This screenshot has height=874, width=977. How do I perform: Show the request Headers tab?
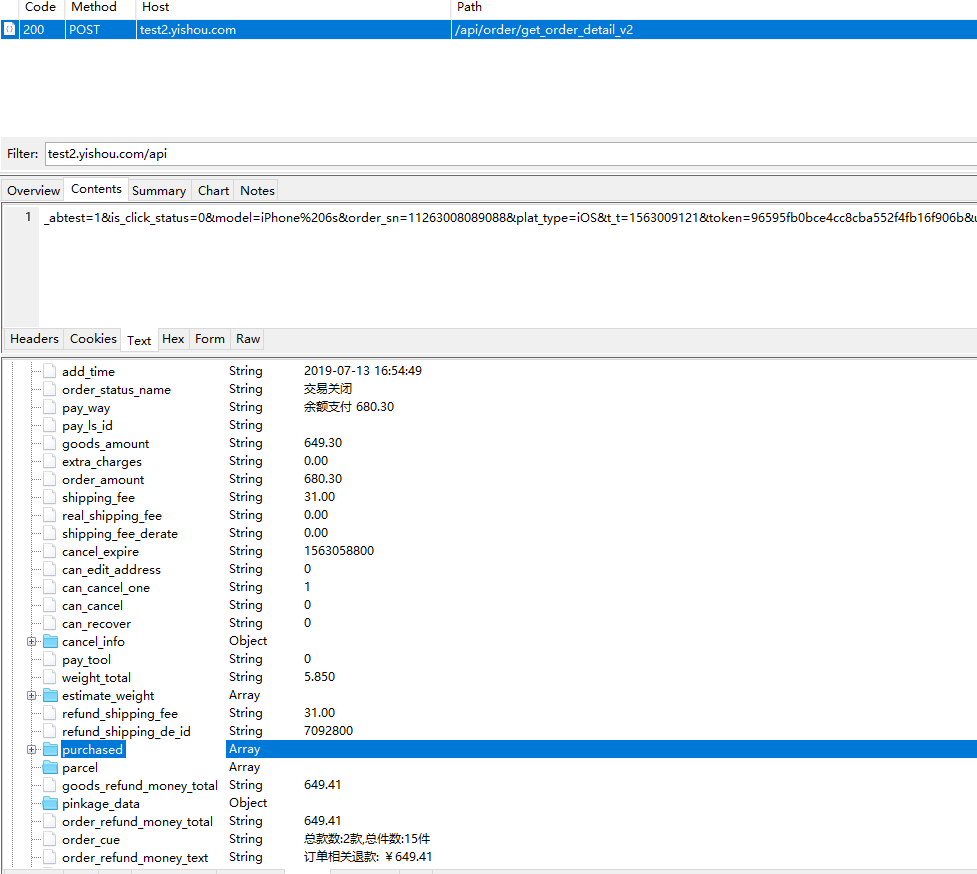pos(34,339)
